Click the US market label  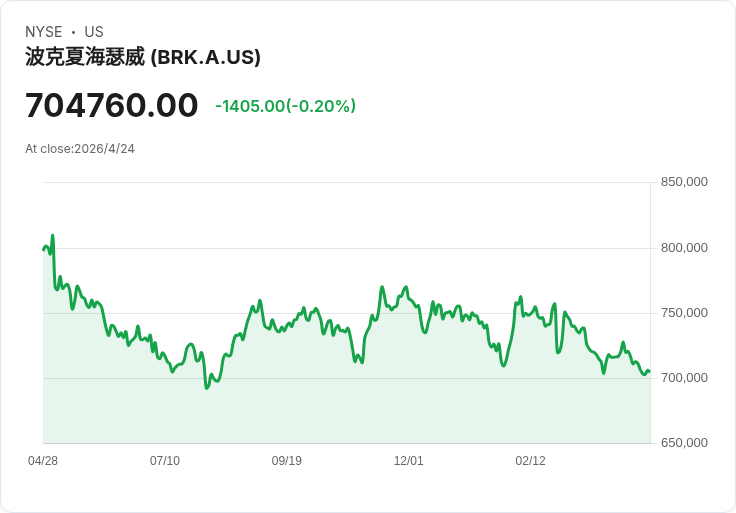point(94,32)
